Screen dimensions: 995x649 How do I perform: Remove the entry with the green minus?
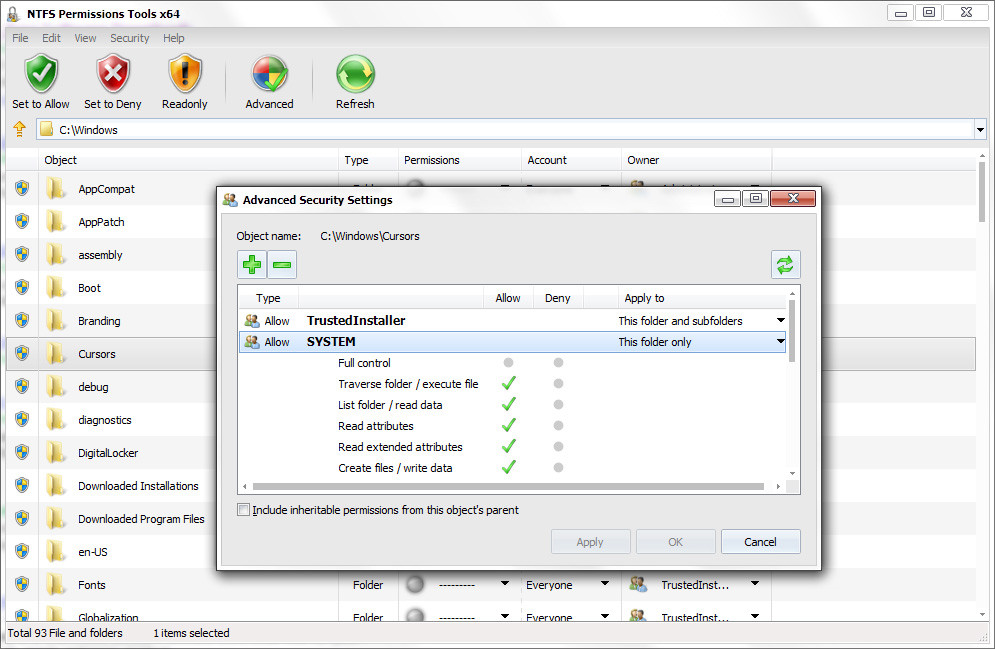[282, 265]
